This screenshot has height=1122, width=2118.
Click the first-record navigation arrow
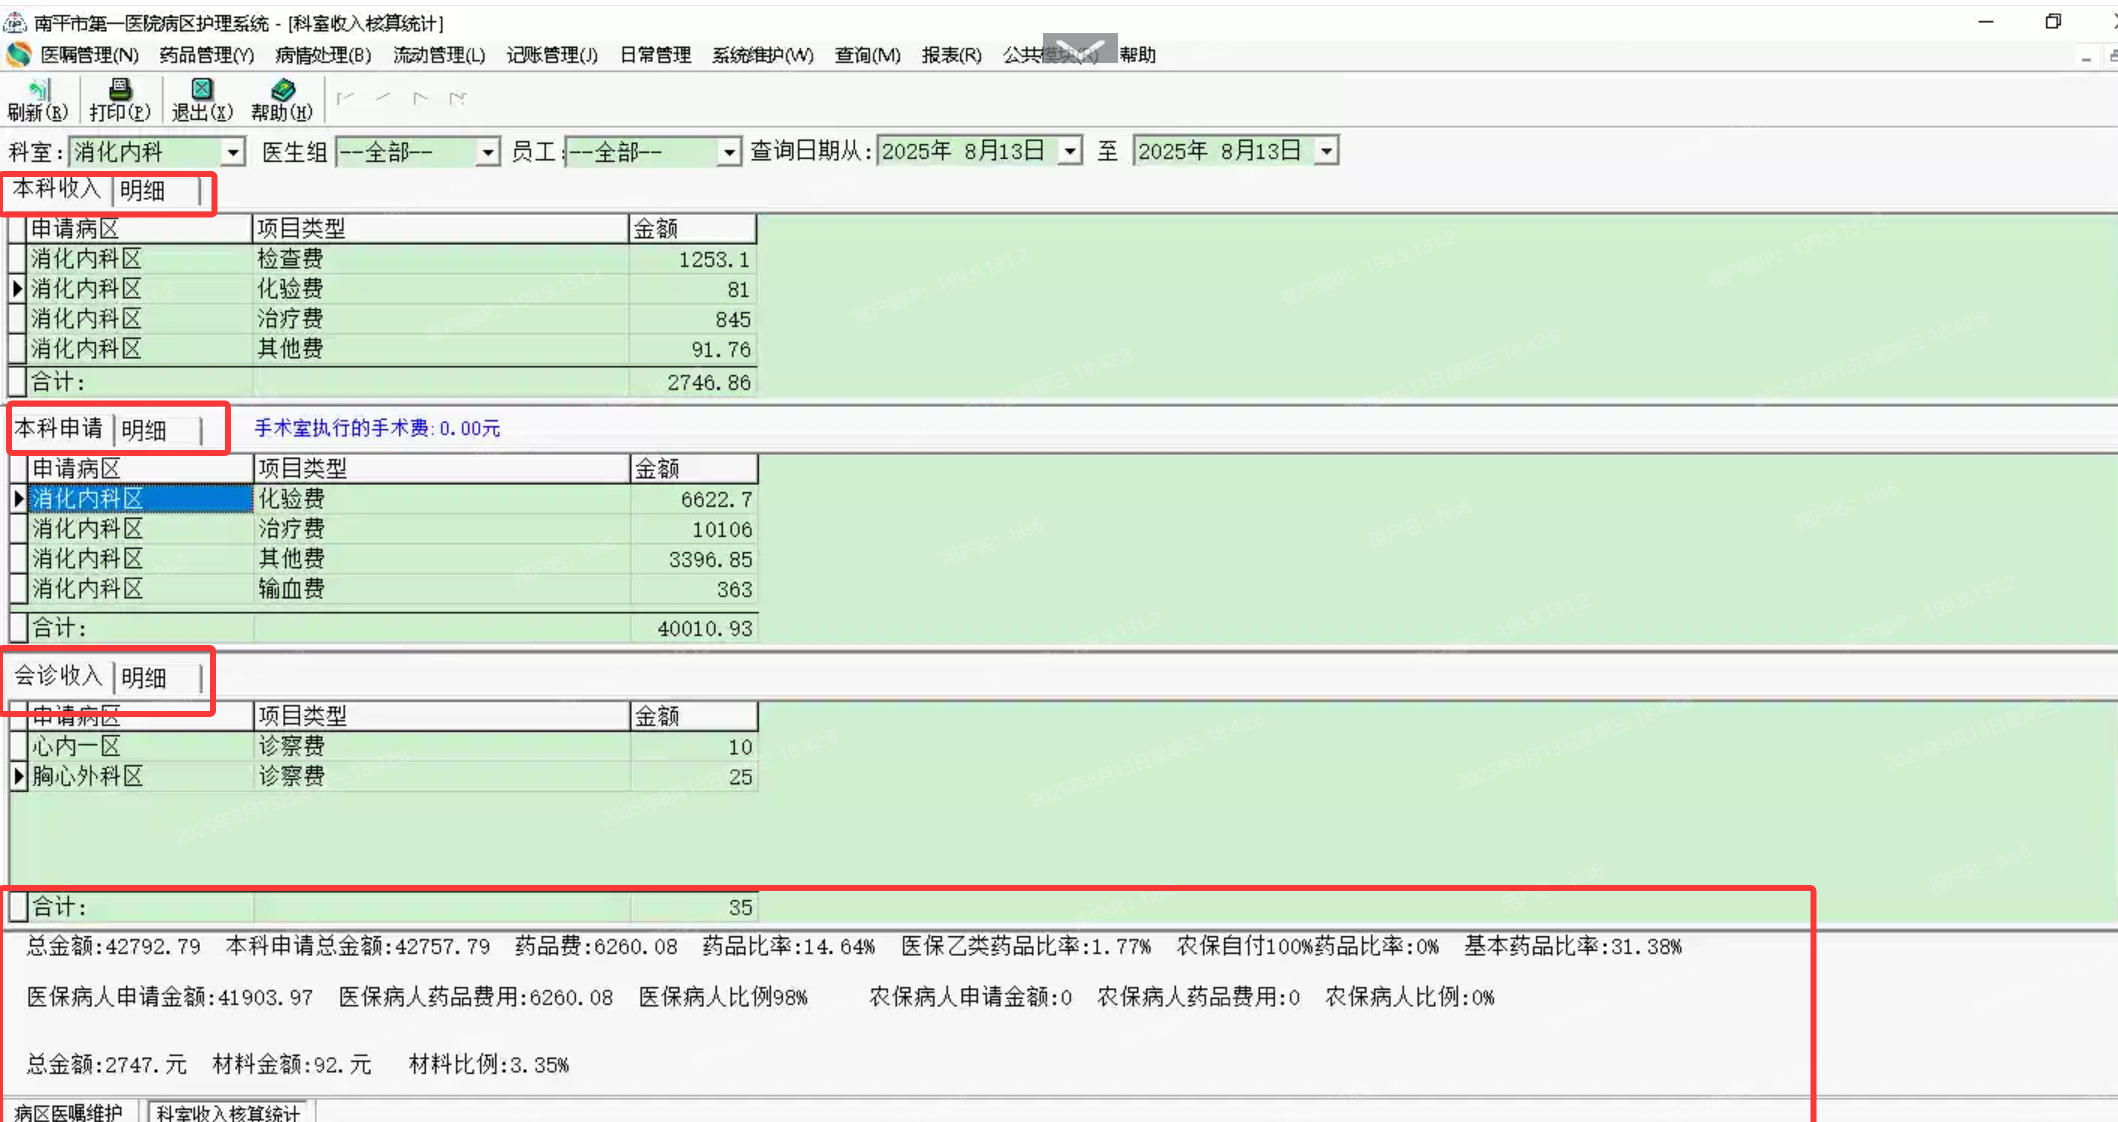pyautogui.click(x=345, y=98)
